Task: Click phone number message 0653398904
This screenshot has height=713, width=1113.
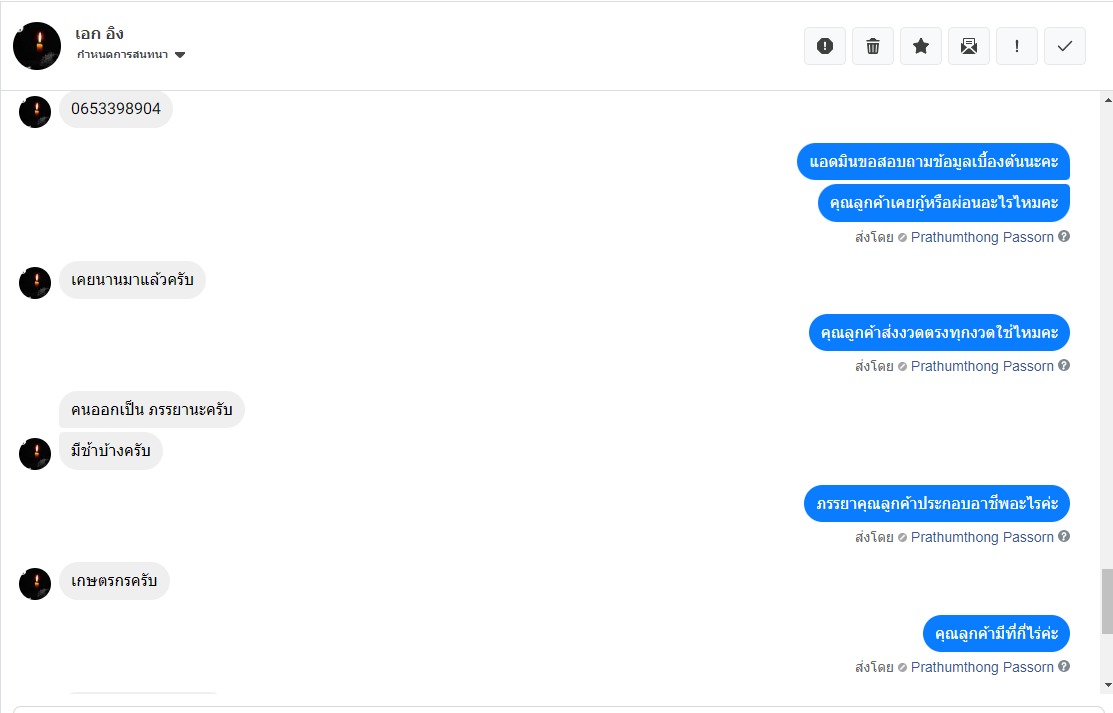Action: (x=116, y=109)
